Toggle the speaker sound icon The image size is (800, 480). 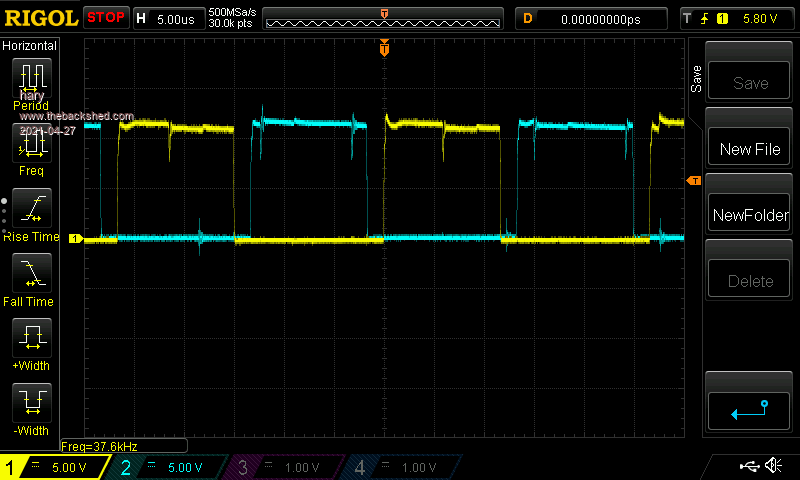pyautogui.click(x=773, y=466)
